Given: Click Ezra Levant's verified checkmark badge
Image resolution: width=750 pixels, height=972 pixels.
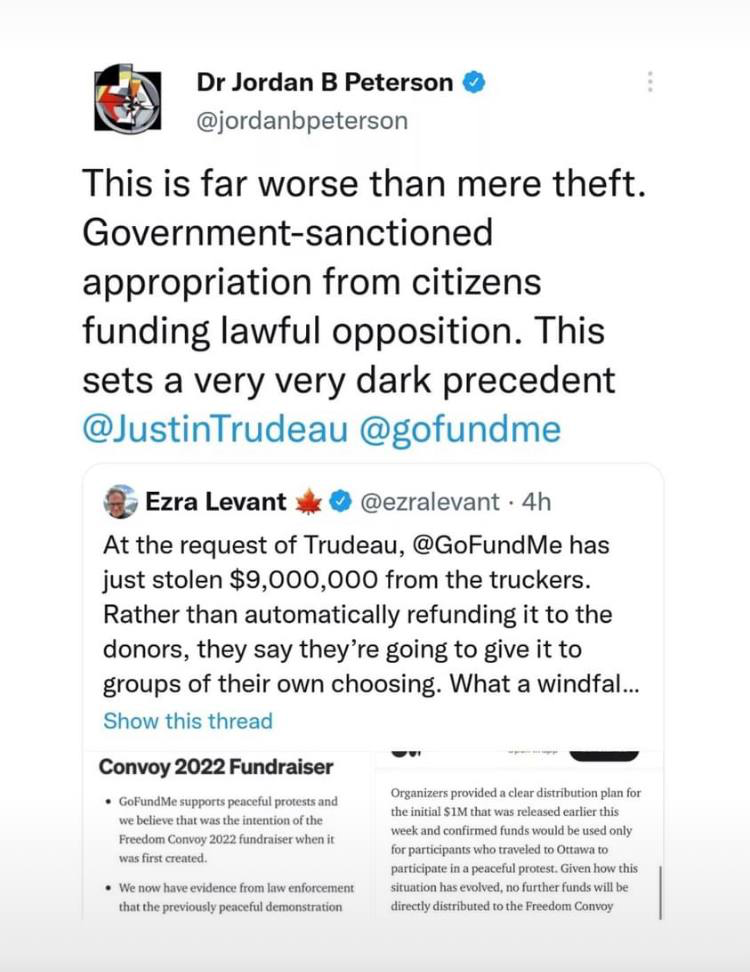Looking at the screenshot, I should tap(339, 502).
